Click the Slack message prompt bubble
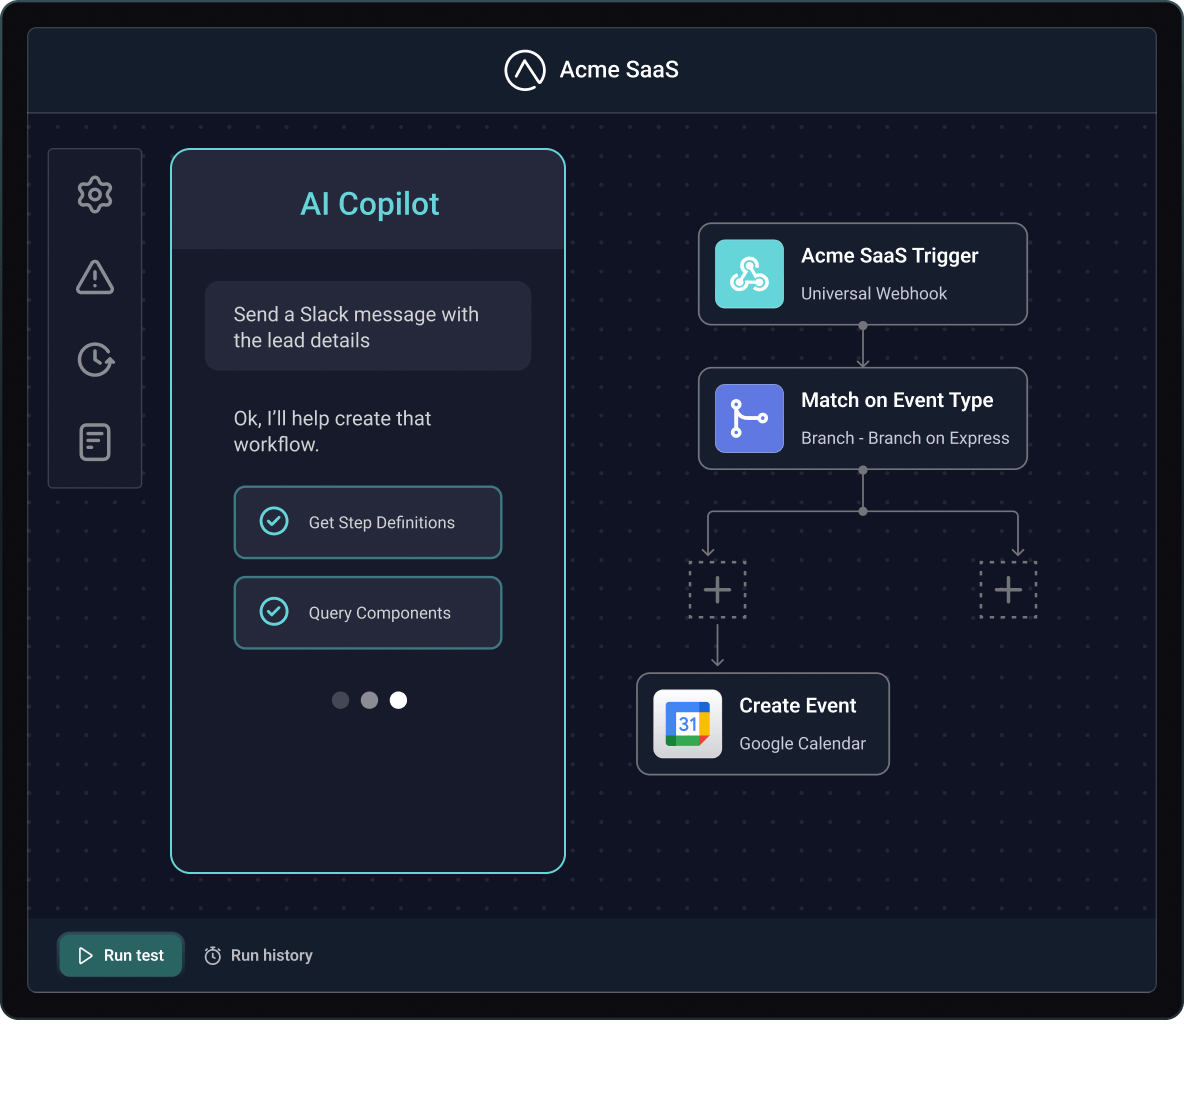The height and width of the screenshot is (1120, 1184). (x=368, y=326)
